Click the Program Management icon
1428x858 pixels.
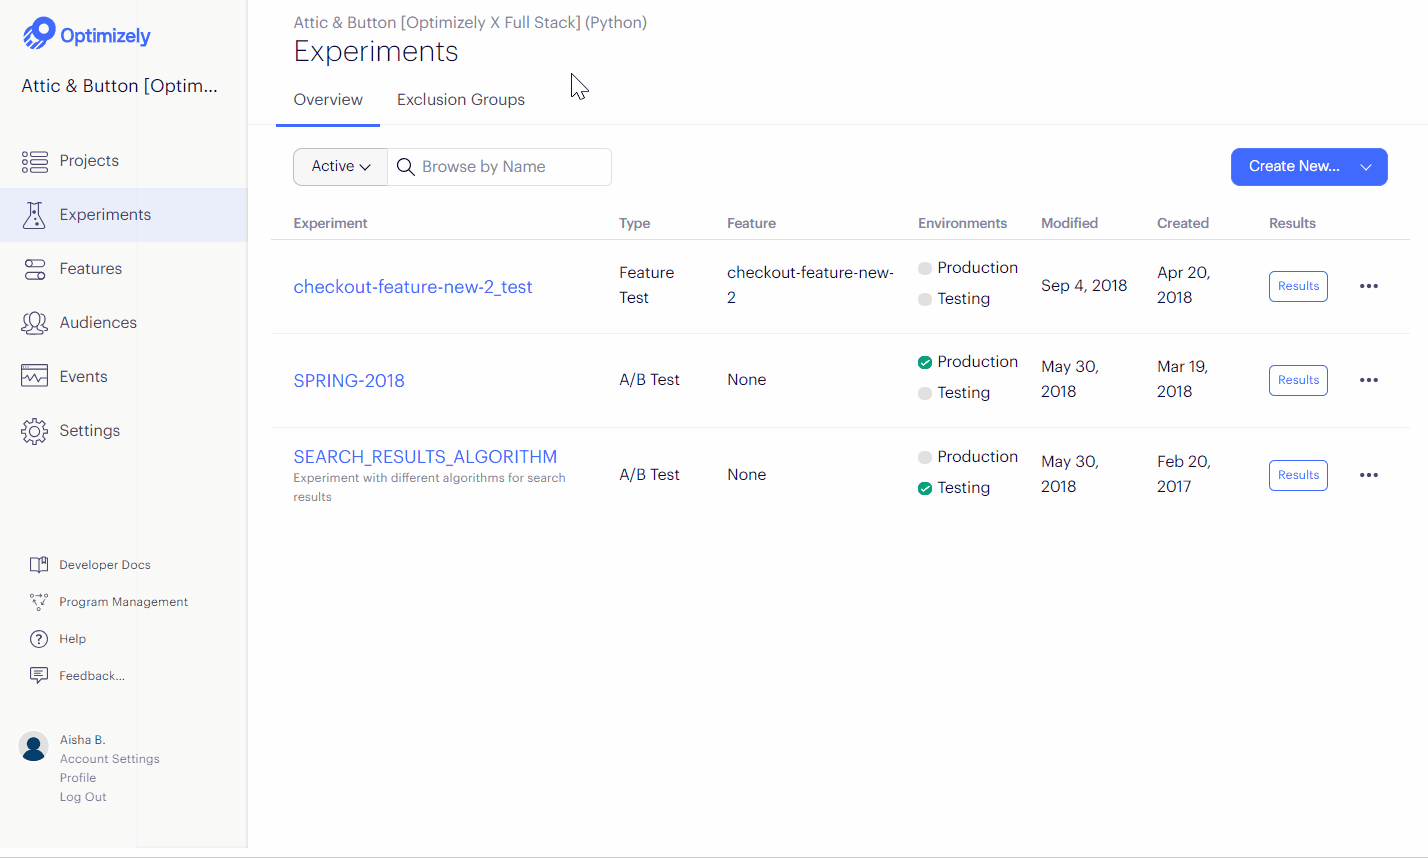(x=39, y=602)
